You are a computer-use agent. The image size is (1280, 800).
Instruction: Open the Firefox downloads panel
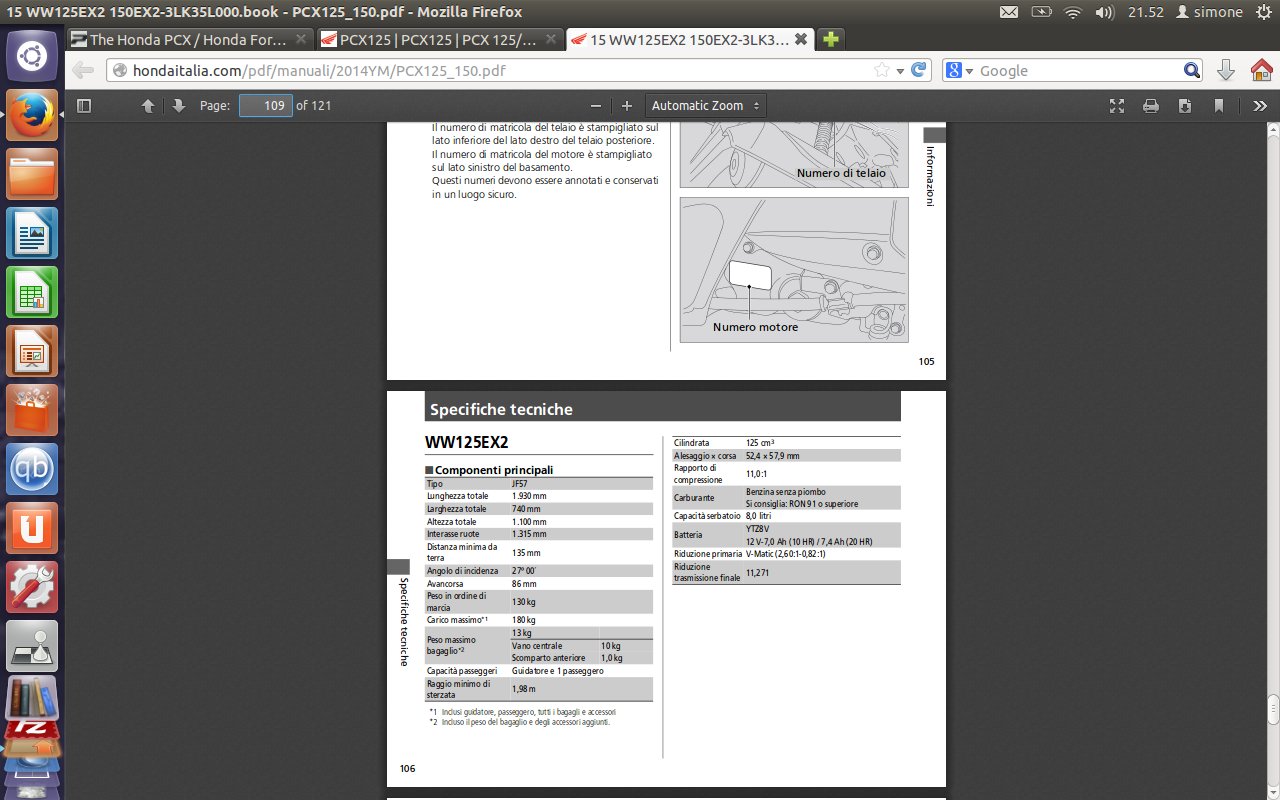[x=1225, y=71]
